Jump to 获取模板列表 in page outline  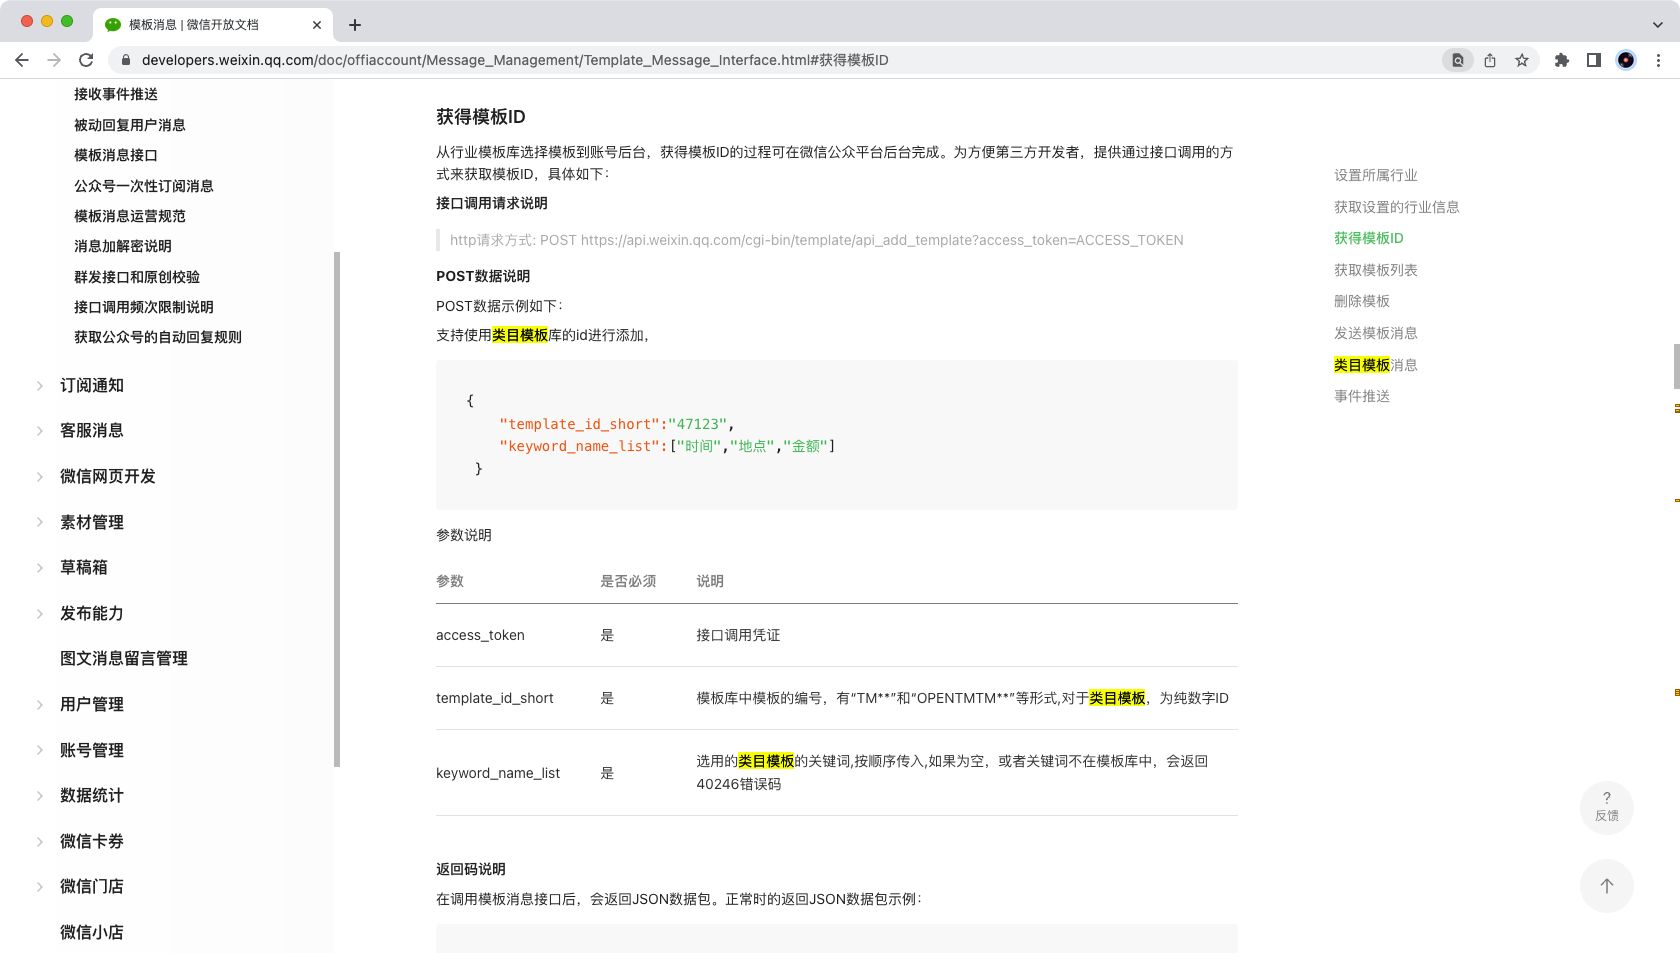(1376, 270)
